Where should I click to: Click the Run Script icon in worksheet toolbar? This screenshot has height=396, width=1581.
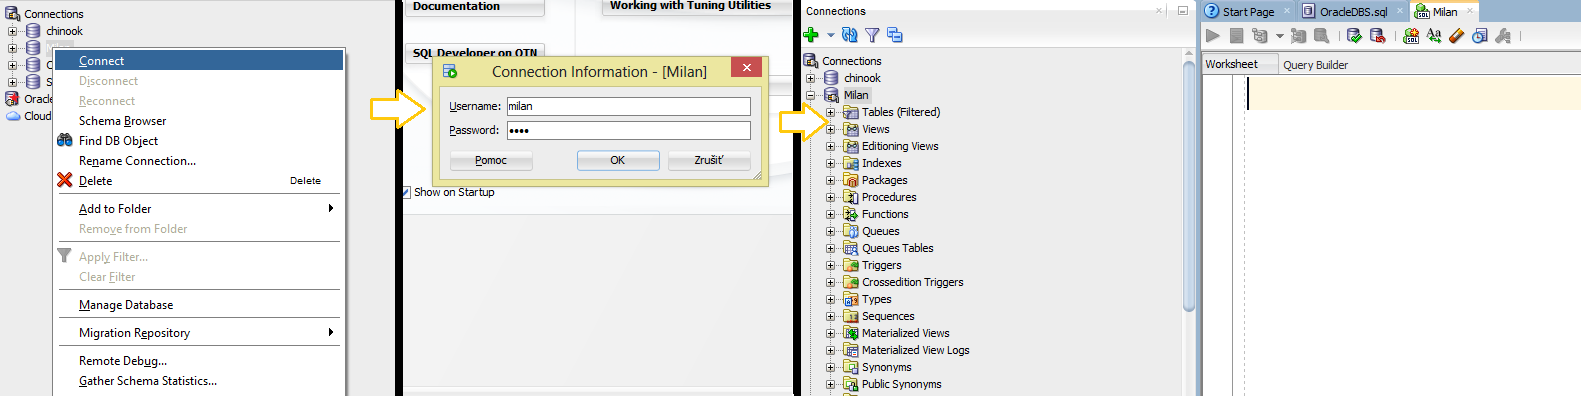[x=1236, y=36]
